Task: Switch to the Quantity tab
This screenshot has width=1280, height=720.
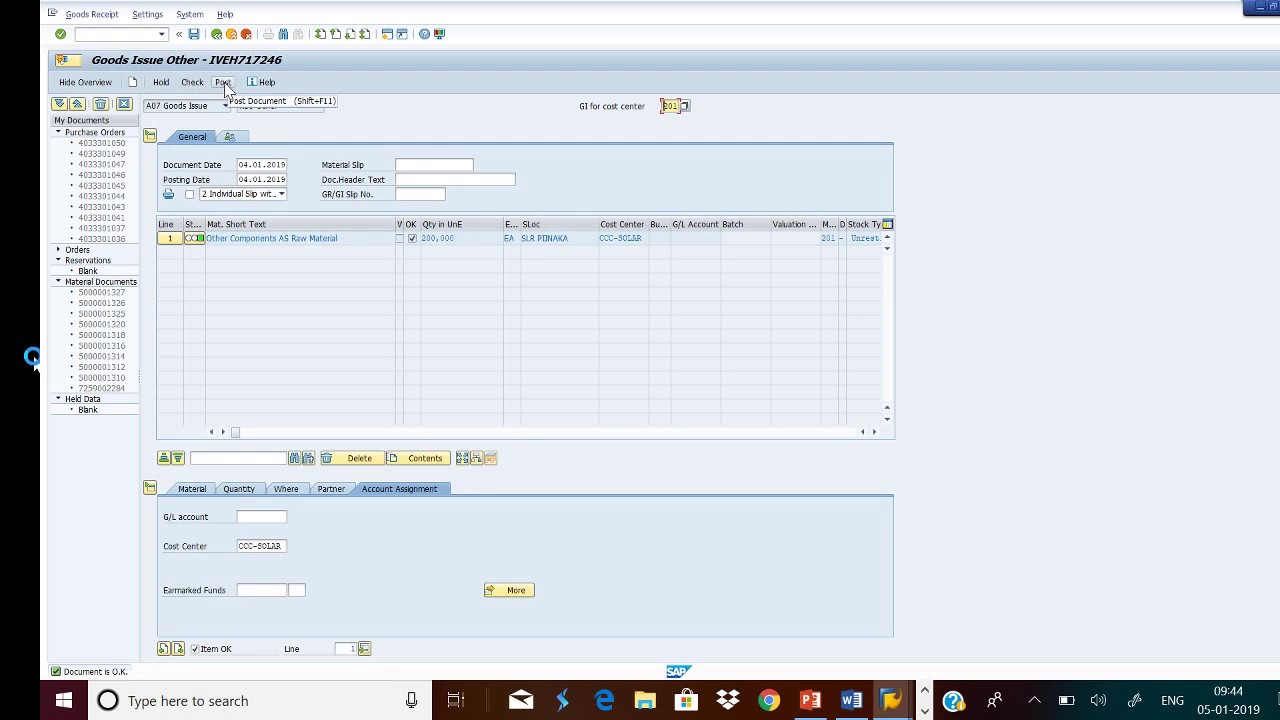Action: pyautogui.click(x=239, y=489)
